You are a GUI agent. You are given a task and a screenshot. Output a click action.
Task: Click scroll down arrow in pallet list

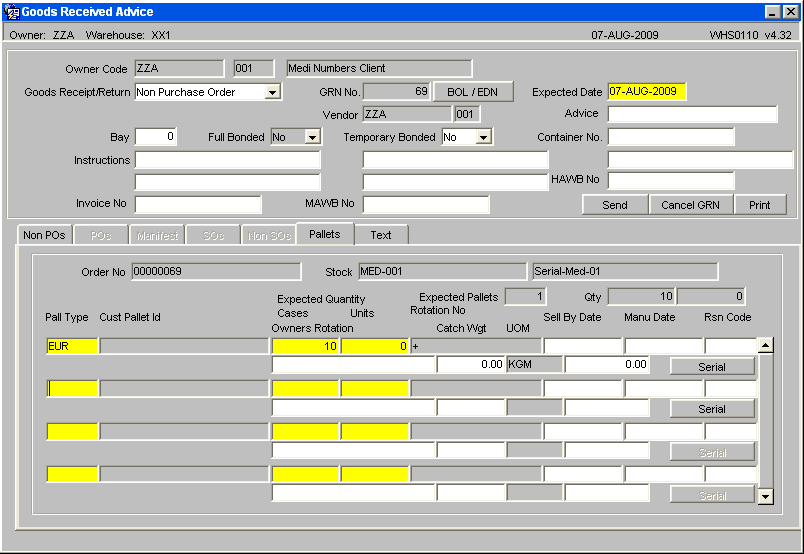point(766,496)
